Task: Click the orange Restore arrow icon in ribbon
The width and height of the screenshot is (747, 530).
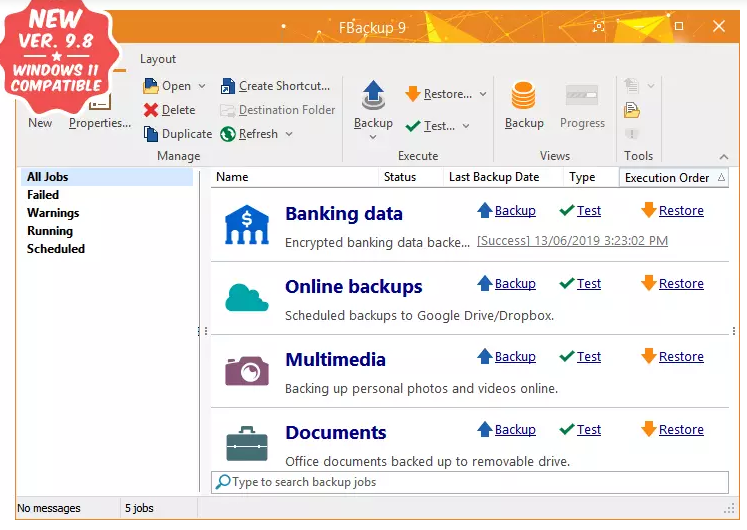Action: [x=413, y=94]
